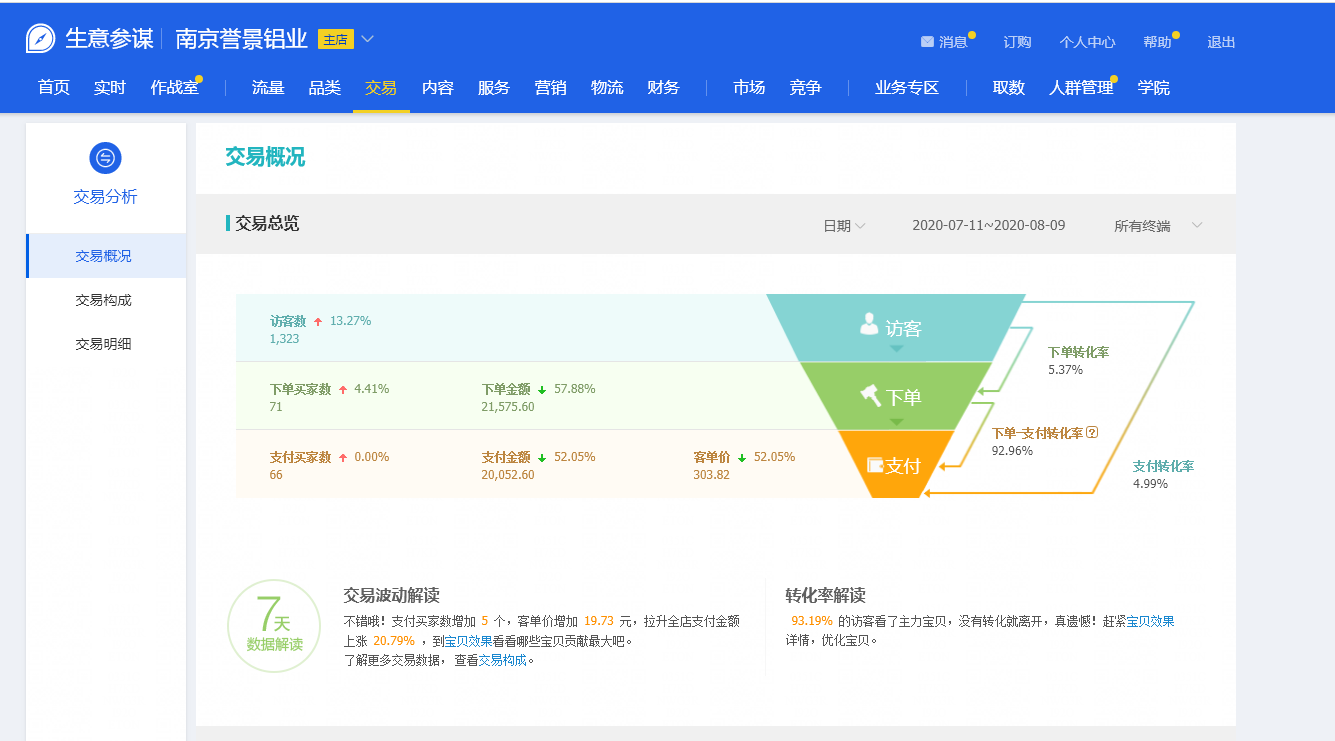Open the 交易构成 link in 交易波动解读
The height and width of the screenshot is (741, 1335).
point(502,660)
